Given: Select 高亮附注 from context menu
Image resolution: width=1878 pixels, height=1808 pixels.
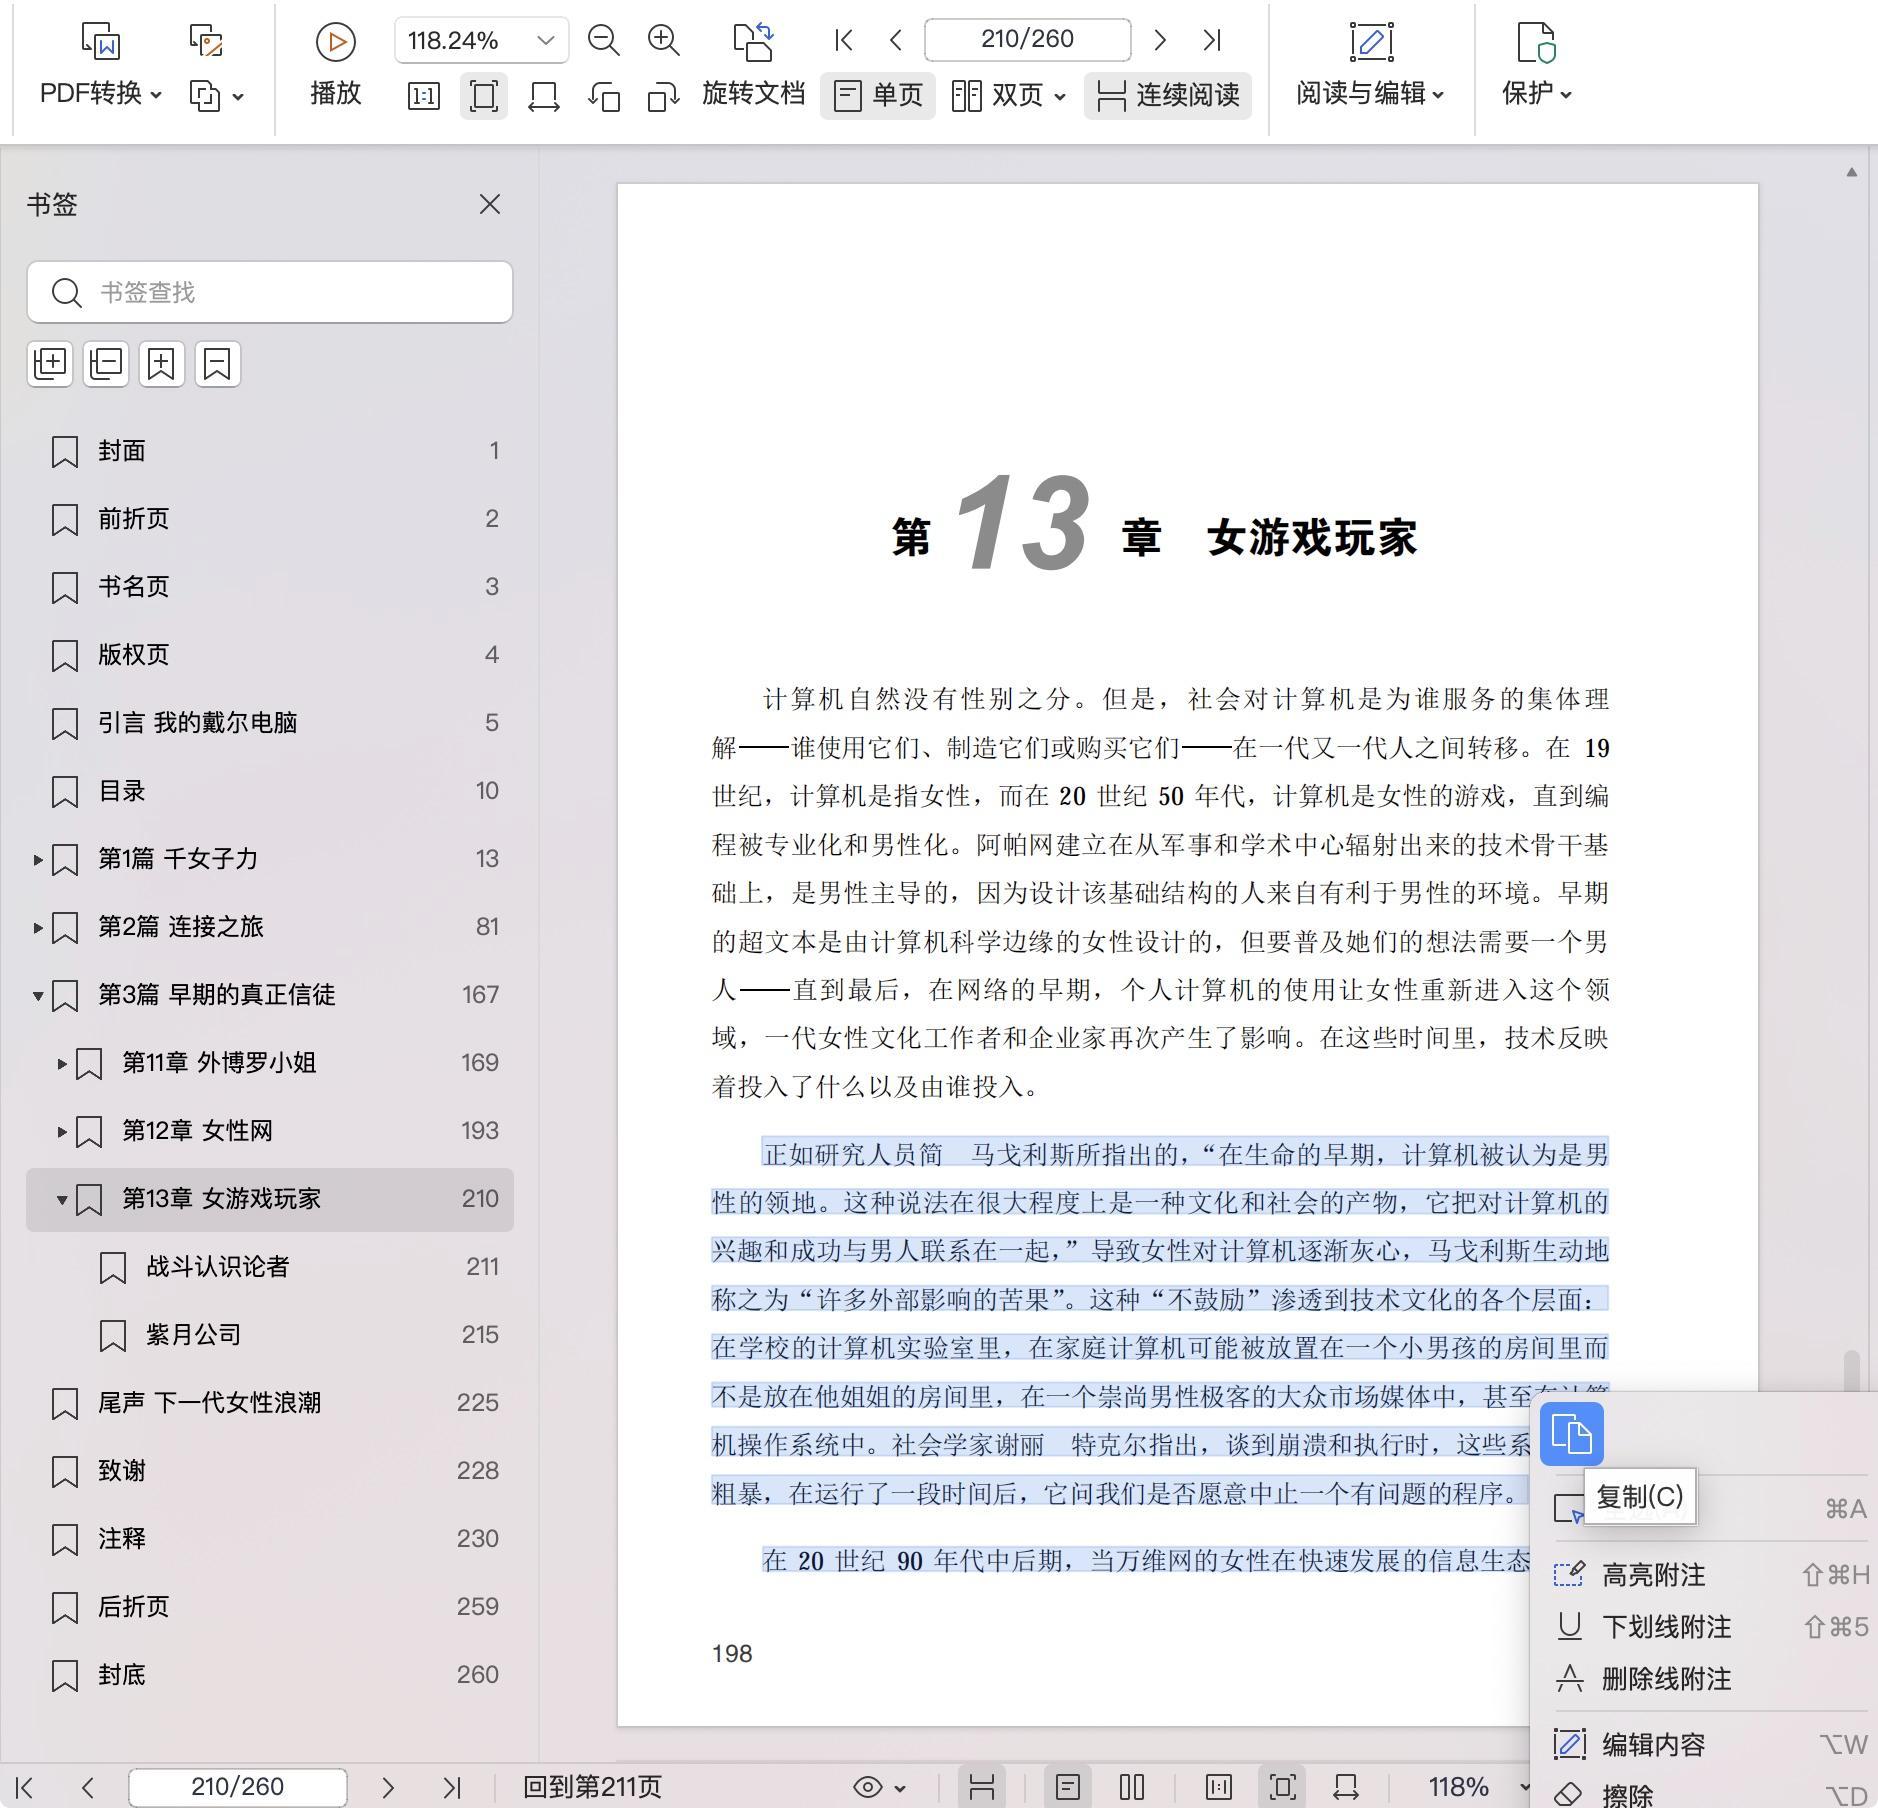Looking at the screenshot, I should coord(1652,1575).
